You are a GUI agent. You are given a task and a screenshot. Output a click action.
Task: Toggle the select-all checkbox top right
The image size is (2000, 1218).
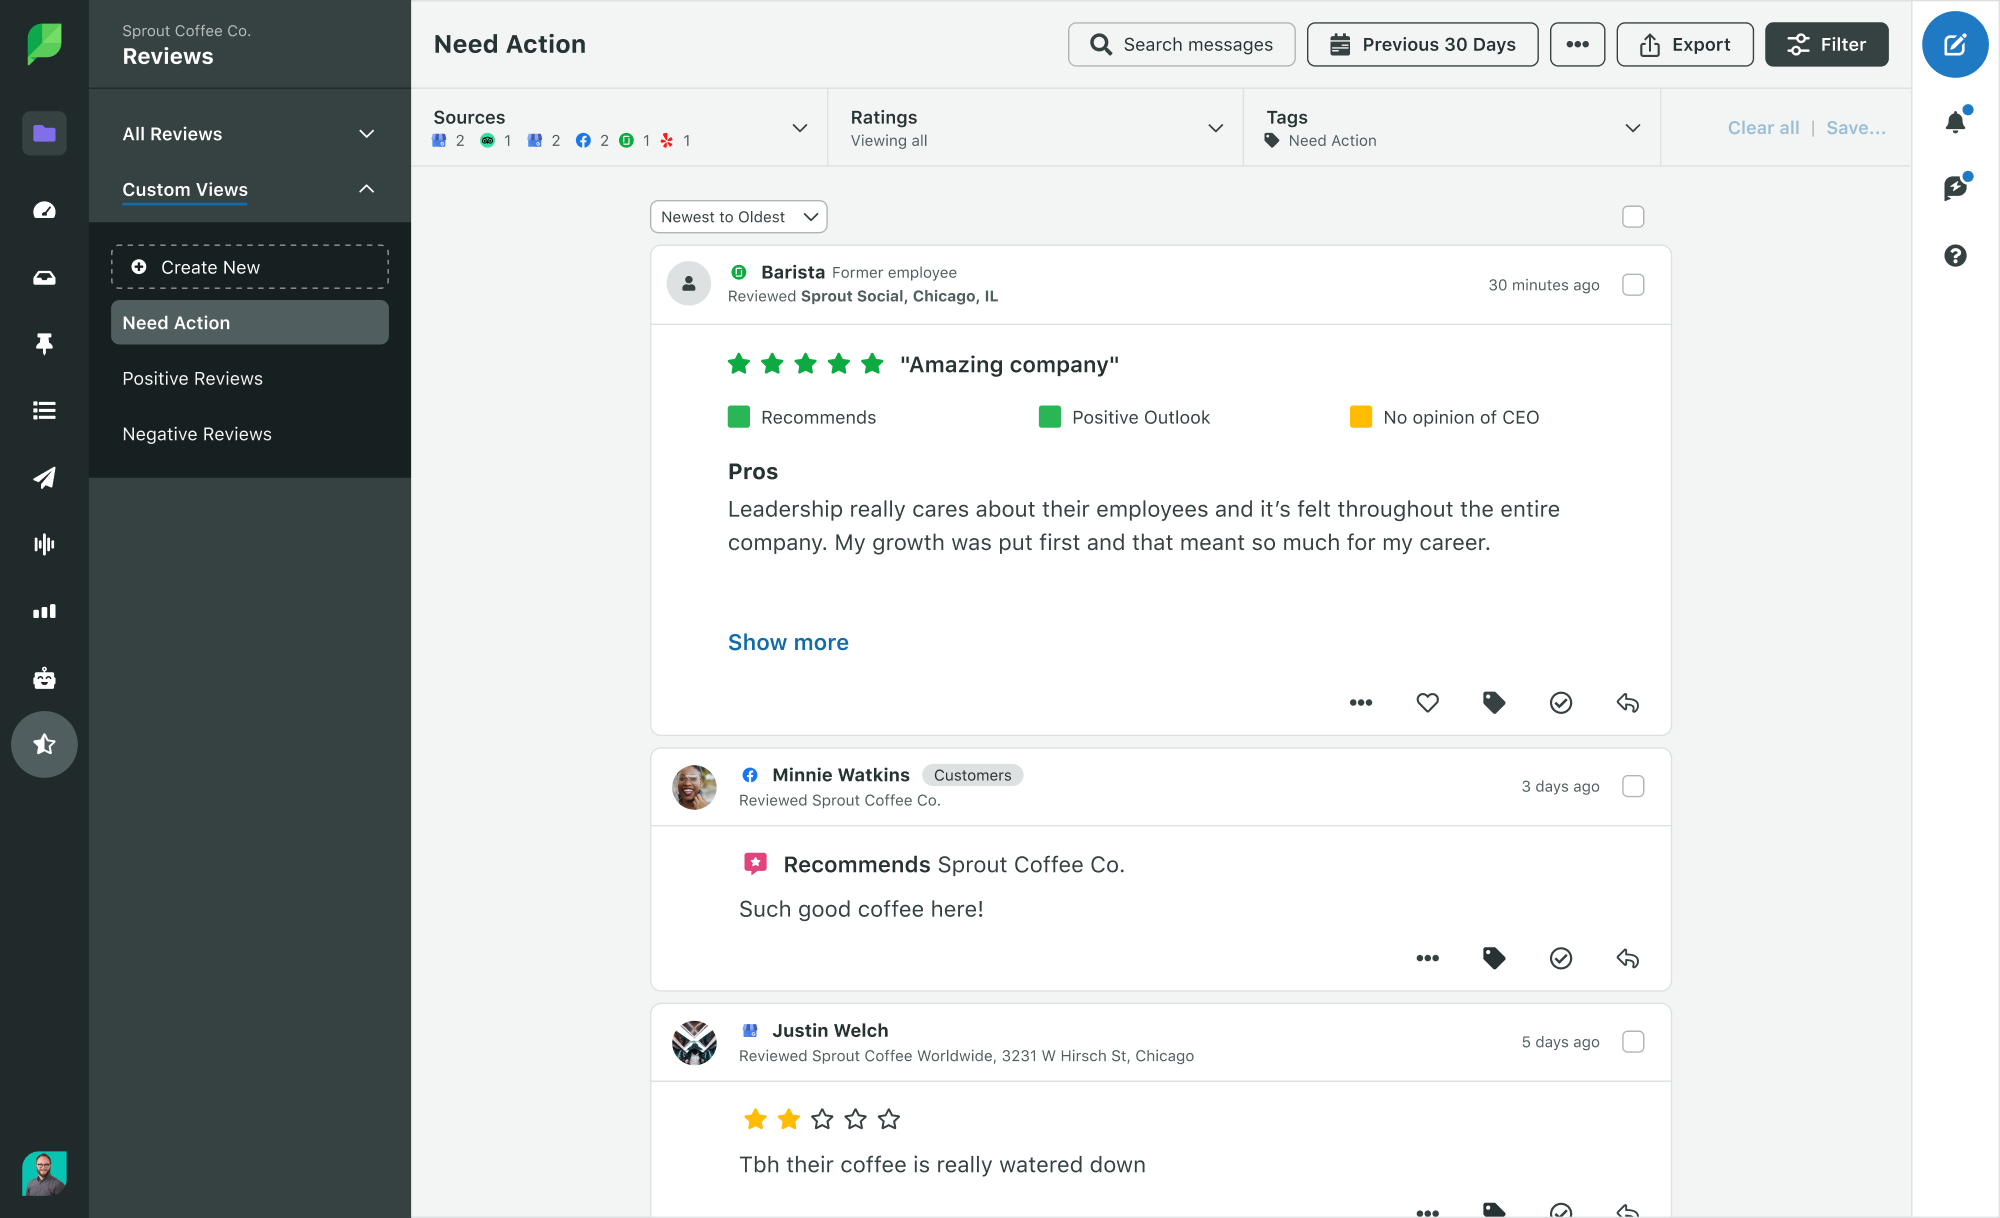[1633, 216]
